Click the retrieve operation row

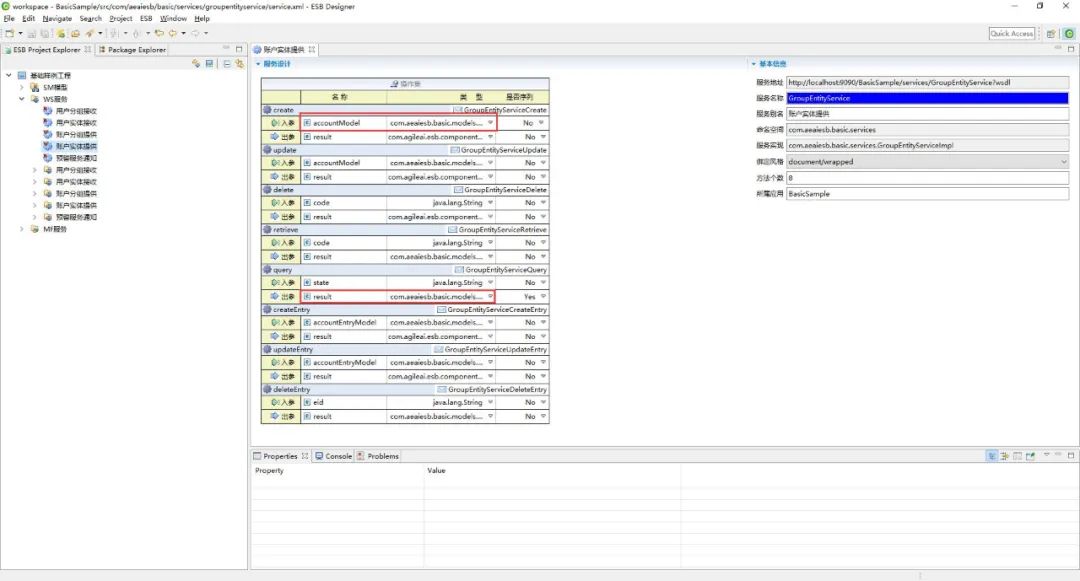pos(405,230)
